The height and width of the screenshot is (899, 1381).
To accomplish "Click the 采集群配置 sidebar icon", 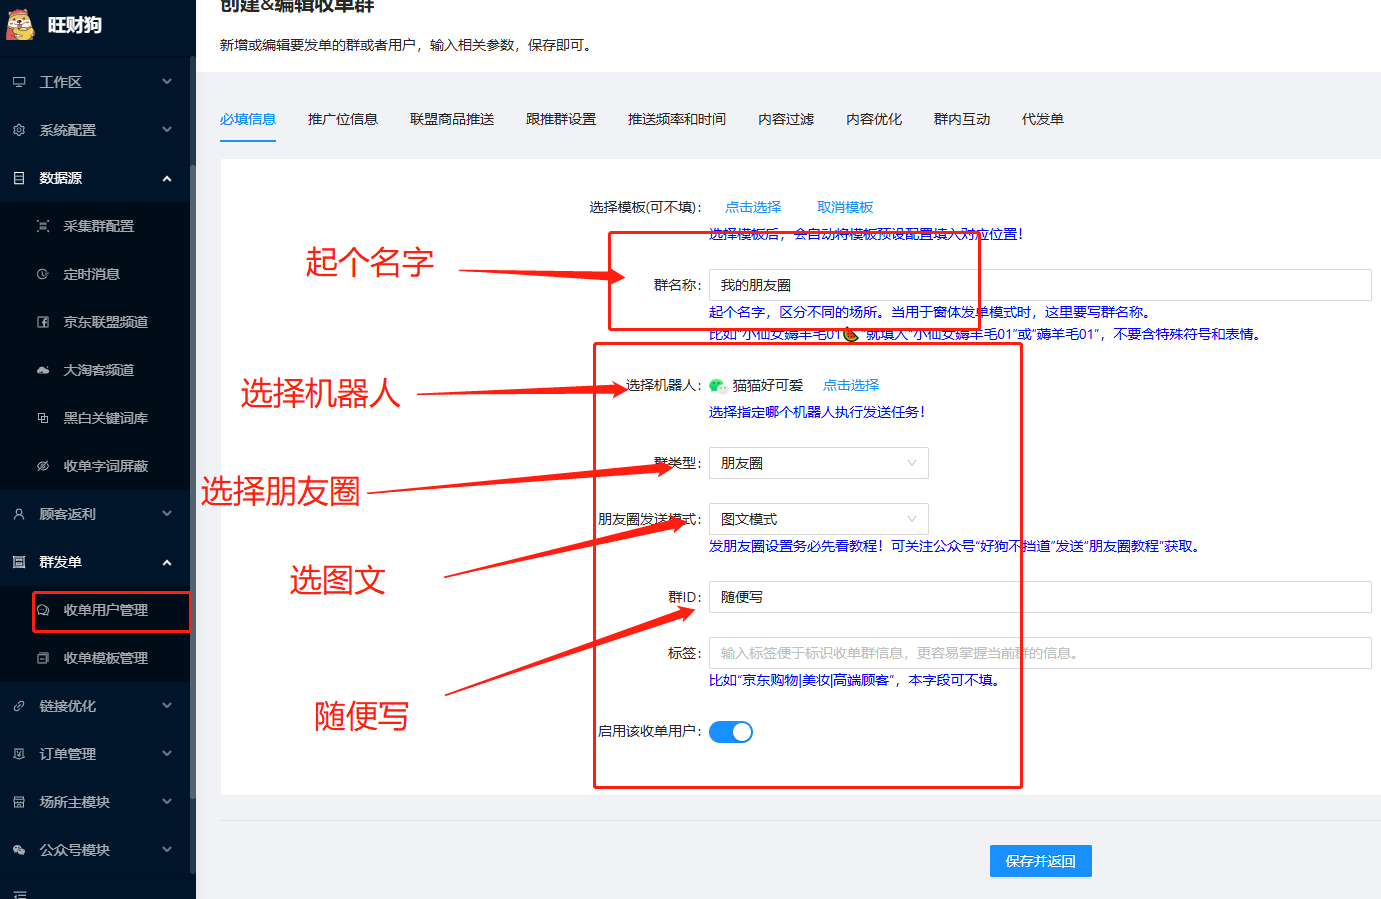I will click(43, 226).
